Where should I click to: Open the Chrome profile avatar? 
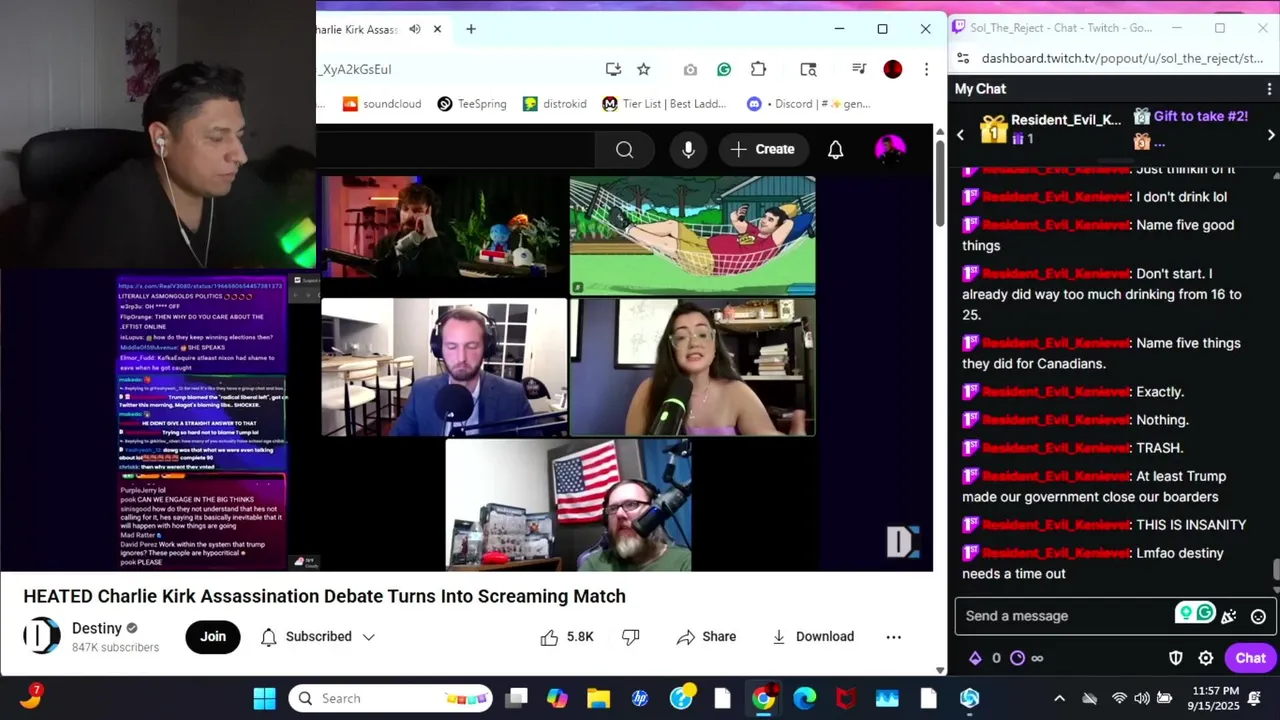click(893, 69)
